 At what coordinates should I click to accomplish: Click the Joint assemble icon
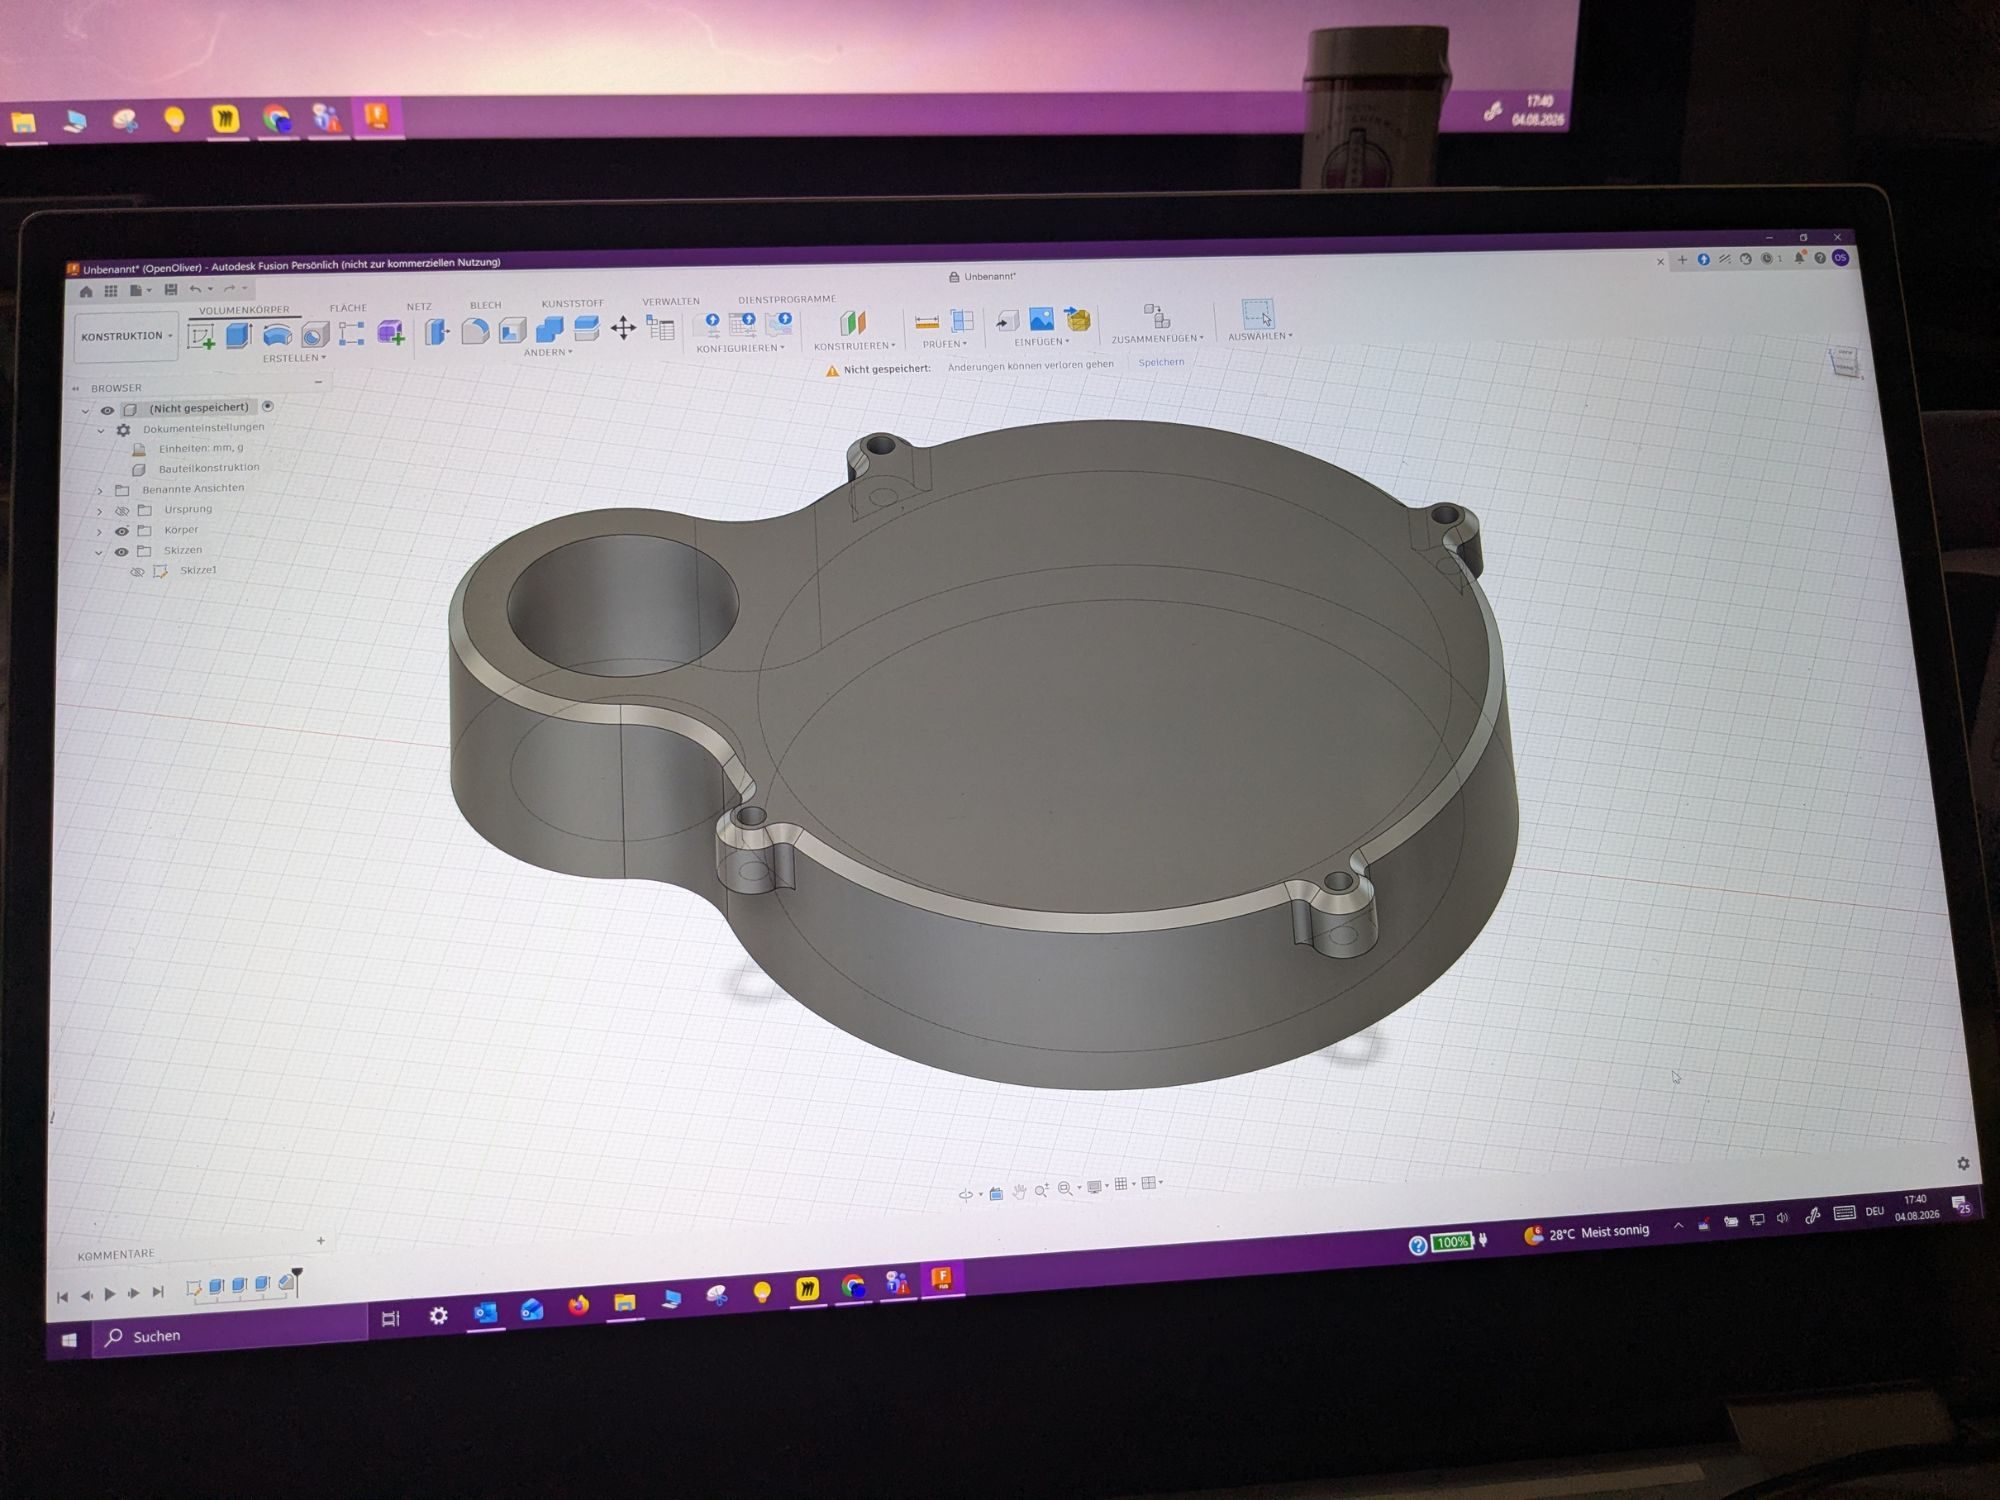pos(1156,316)
